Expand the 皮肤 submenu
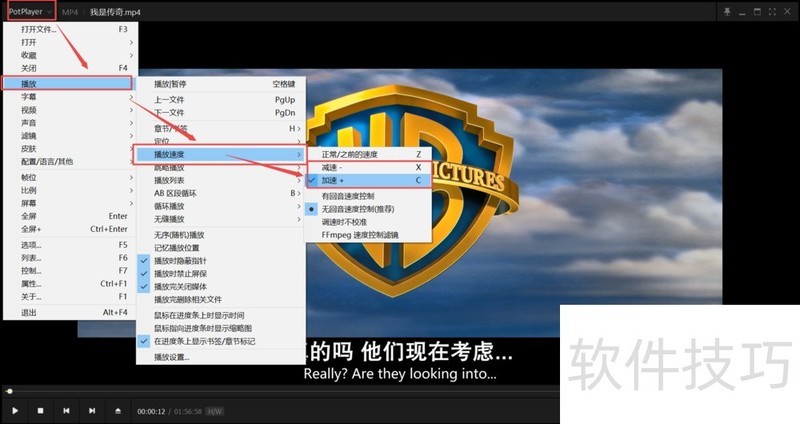 pyautogui.click(x=69, y=148)
